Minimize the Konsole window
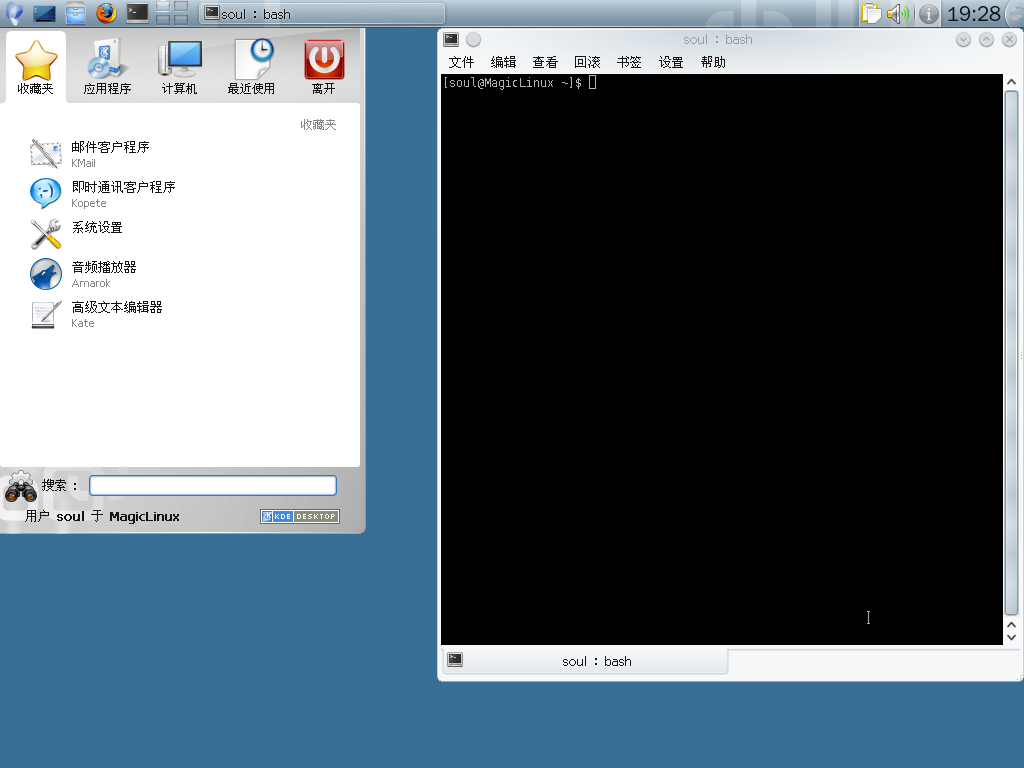1024x768 pixels. point(963,40)
